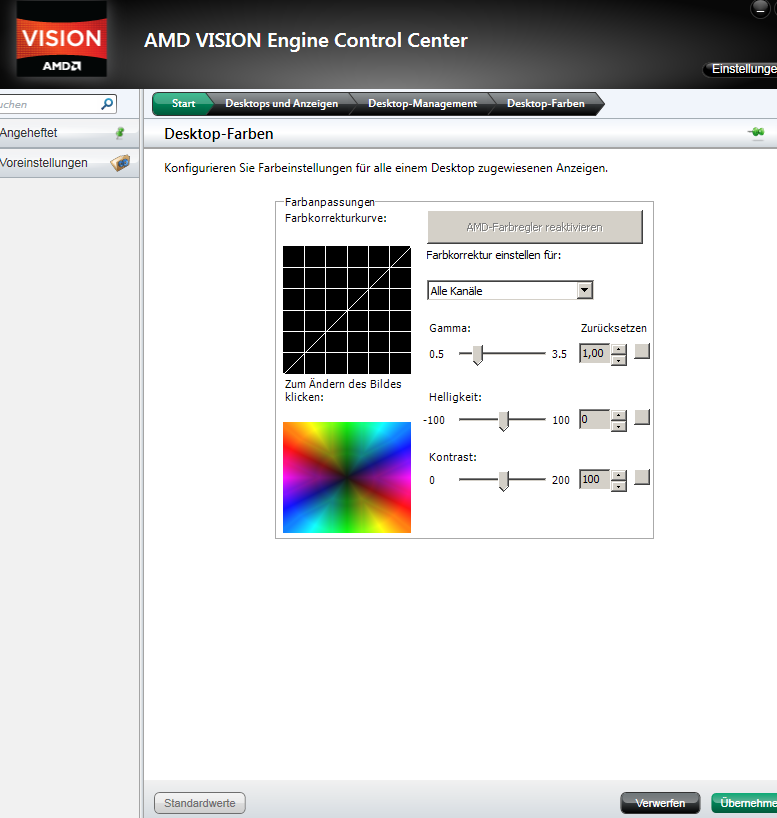Navigate to Desktop-Management breadcrumb
The image size is (777, 818).
pyautogui.click(x=423, y=103)
